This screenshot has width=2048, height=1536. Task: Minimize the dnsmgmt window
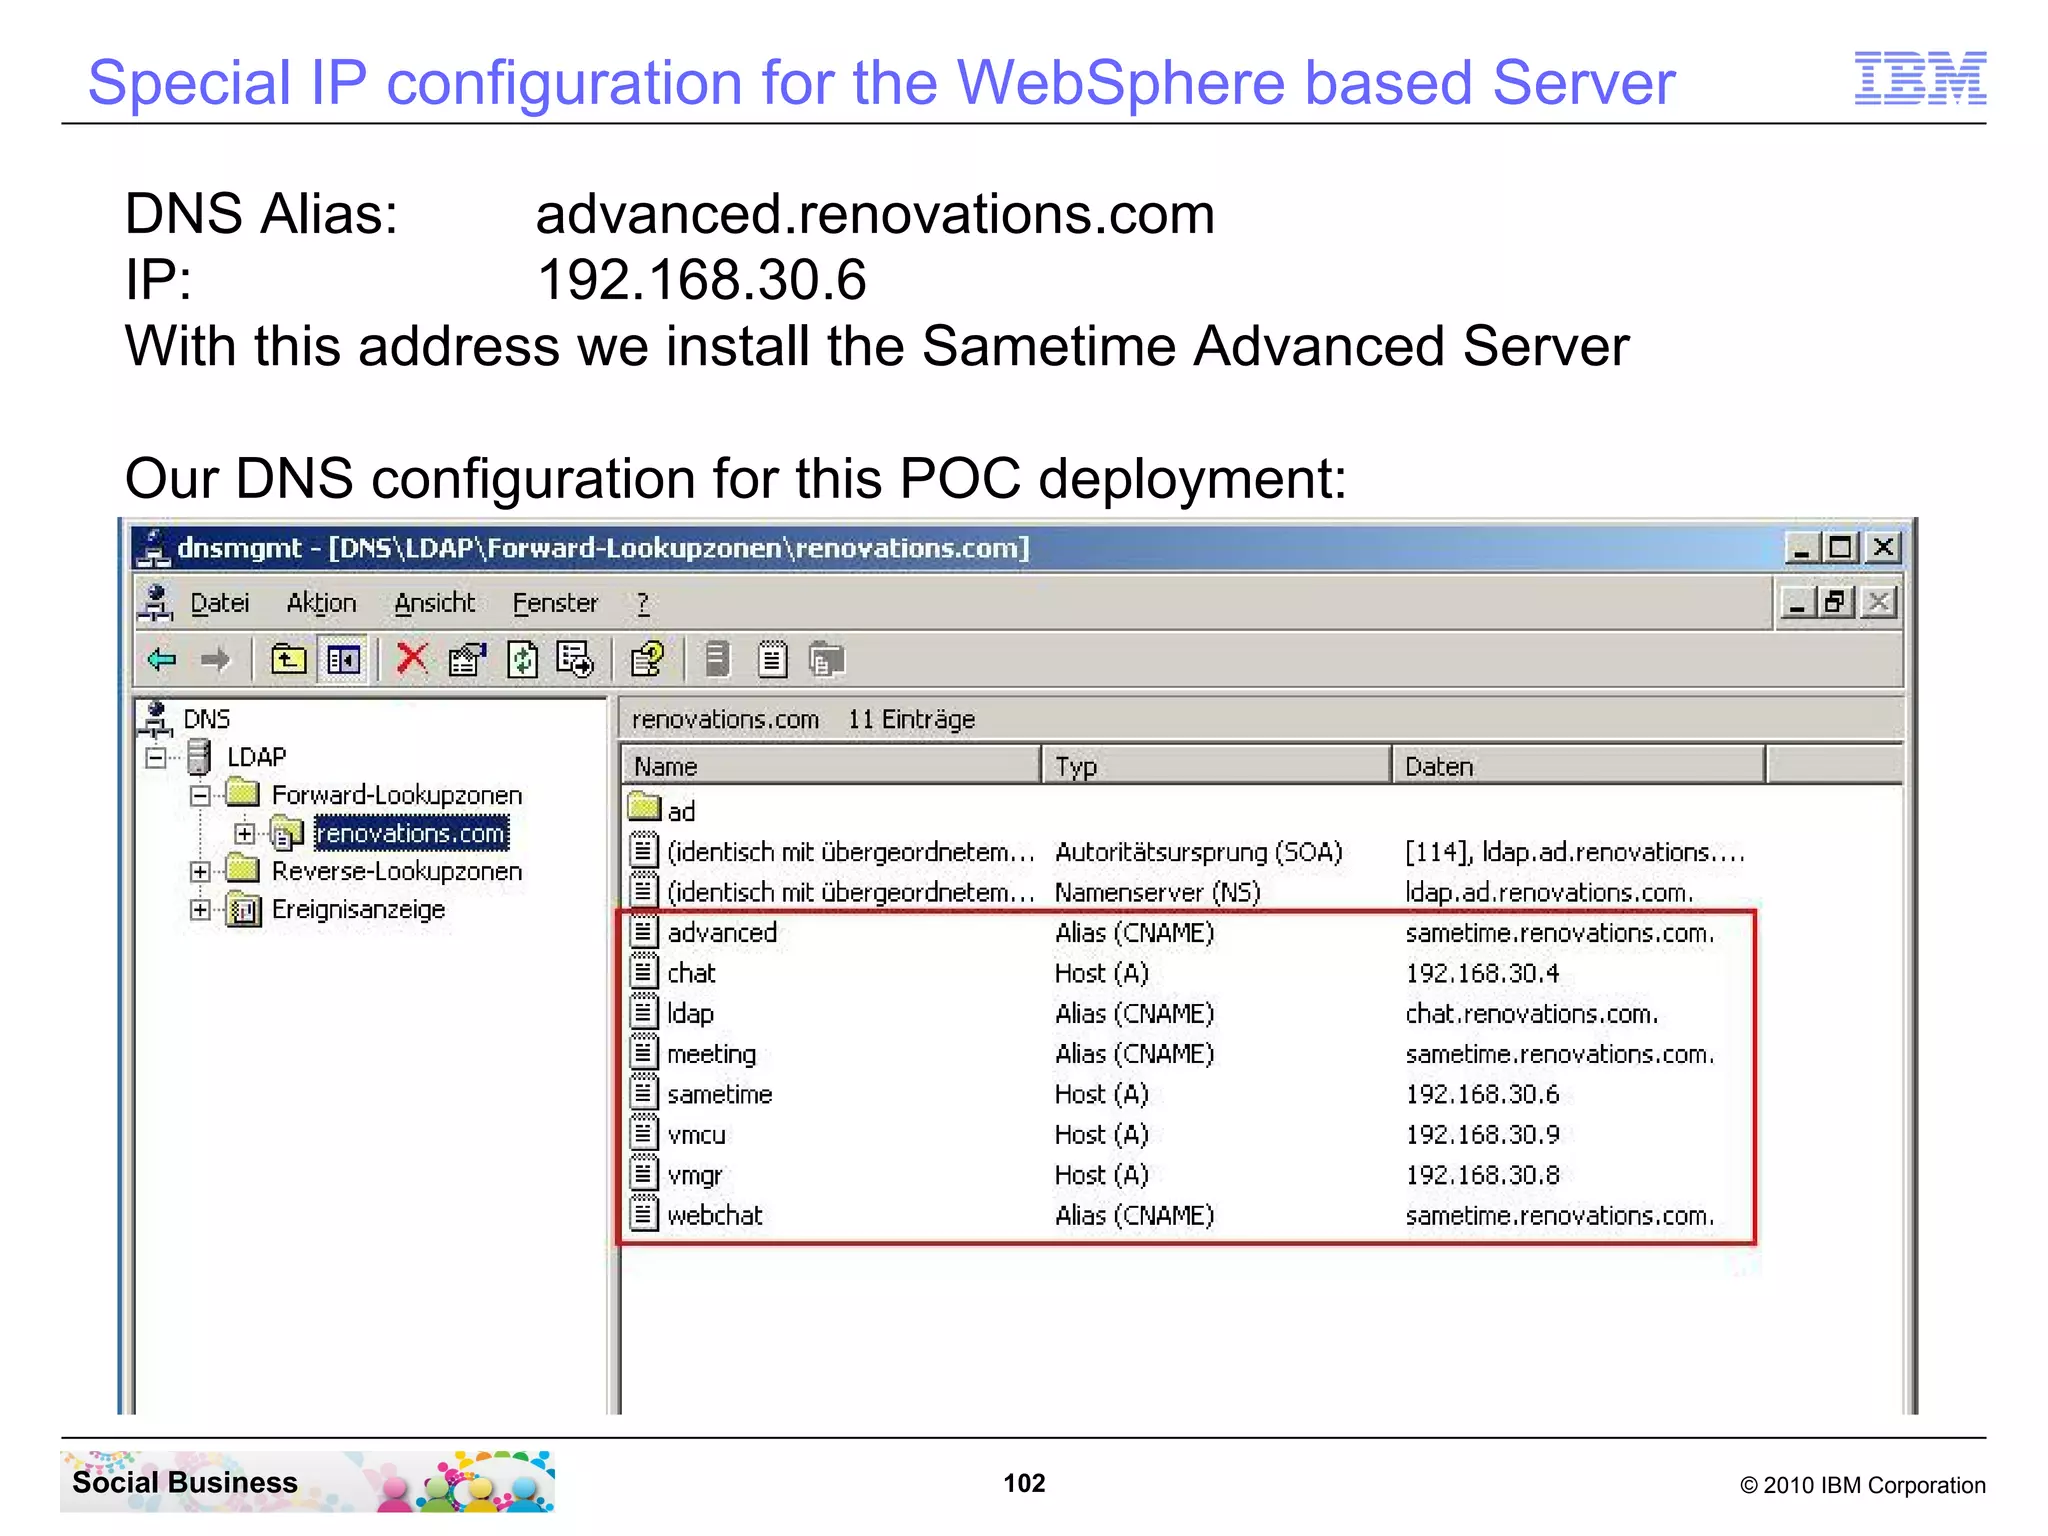click(x=1802, y=548)
